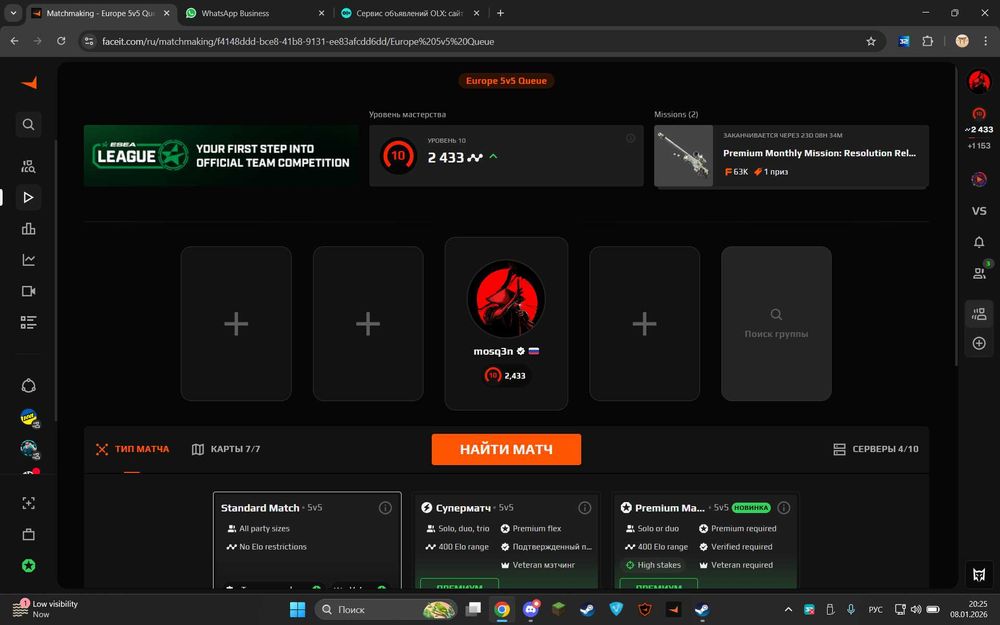Open the volume control in system tray
This screenshot has width=1000, height=625.
click(x=916, y=610)
